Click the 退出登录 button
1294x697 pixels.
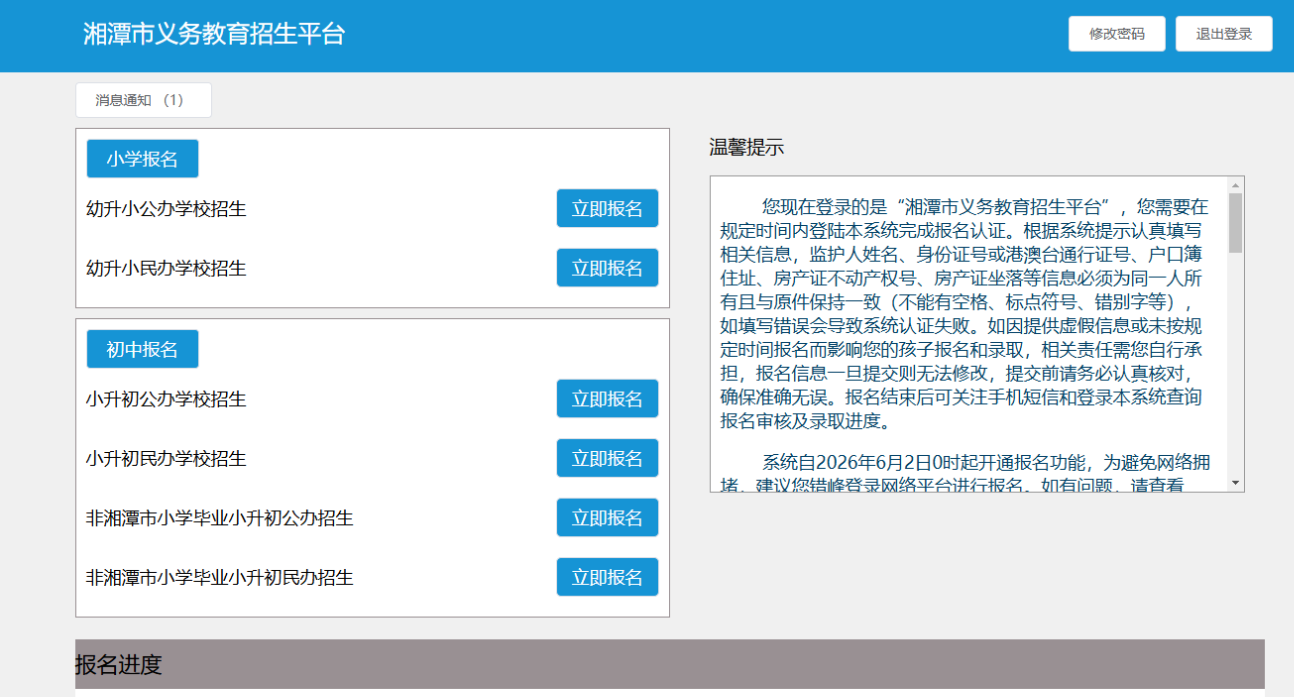point(1224,33)
